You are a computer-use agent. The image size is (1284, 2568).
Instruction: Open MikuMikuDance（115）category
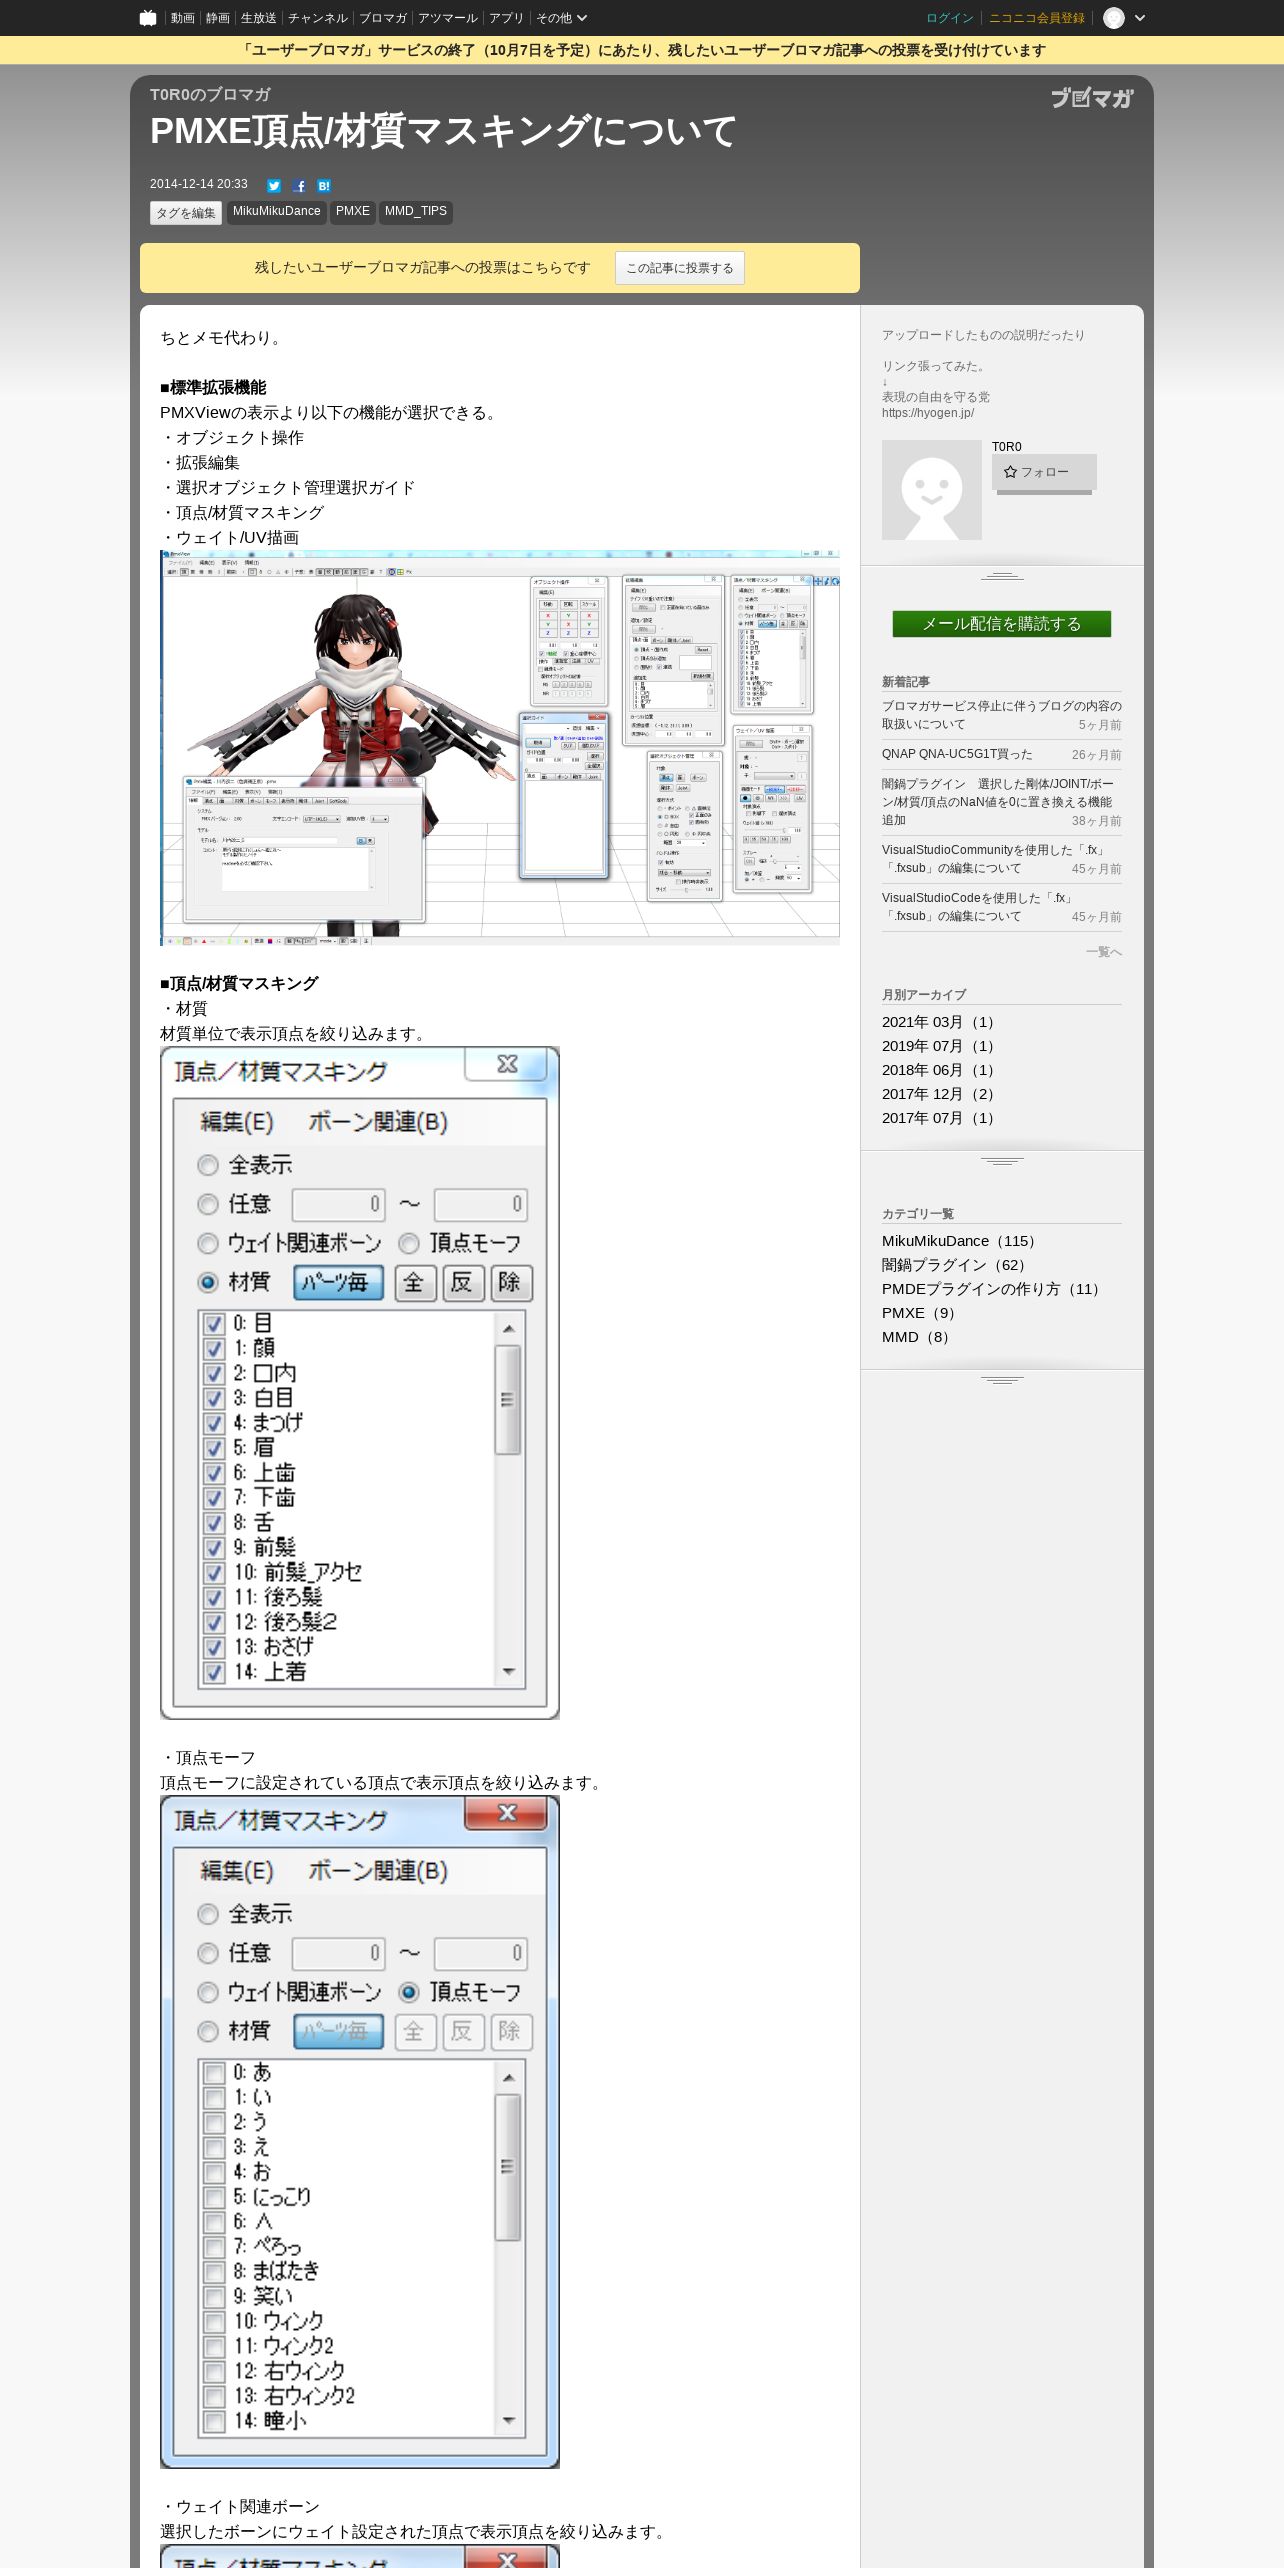click(x=962, y=1241)
